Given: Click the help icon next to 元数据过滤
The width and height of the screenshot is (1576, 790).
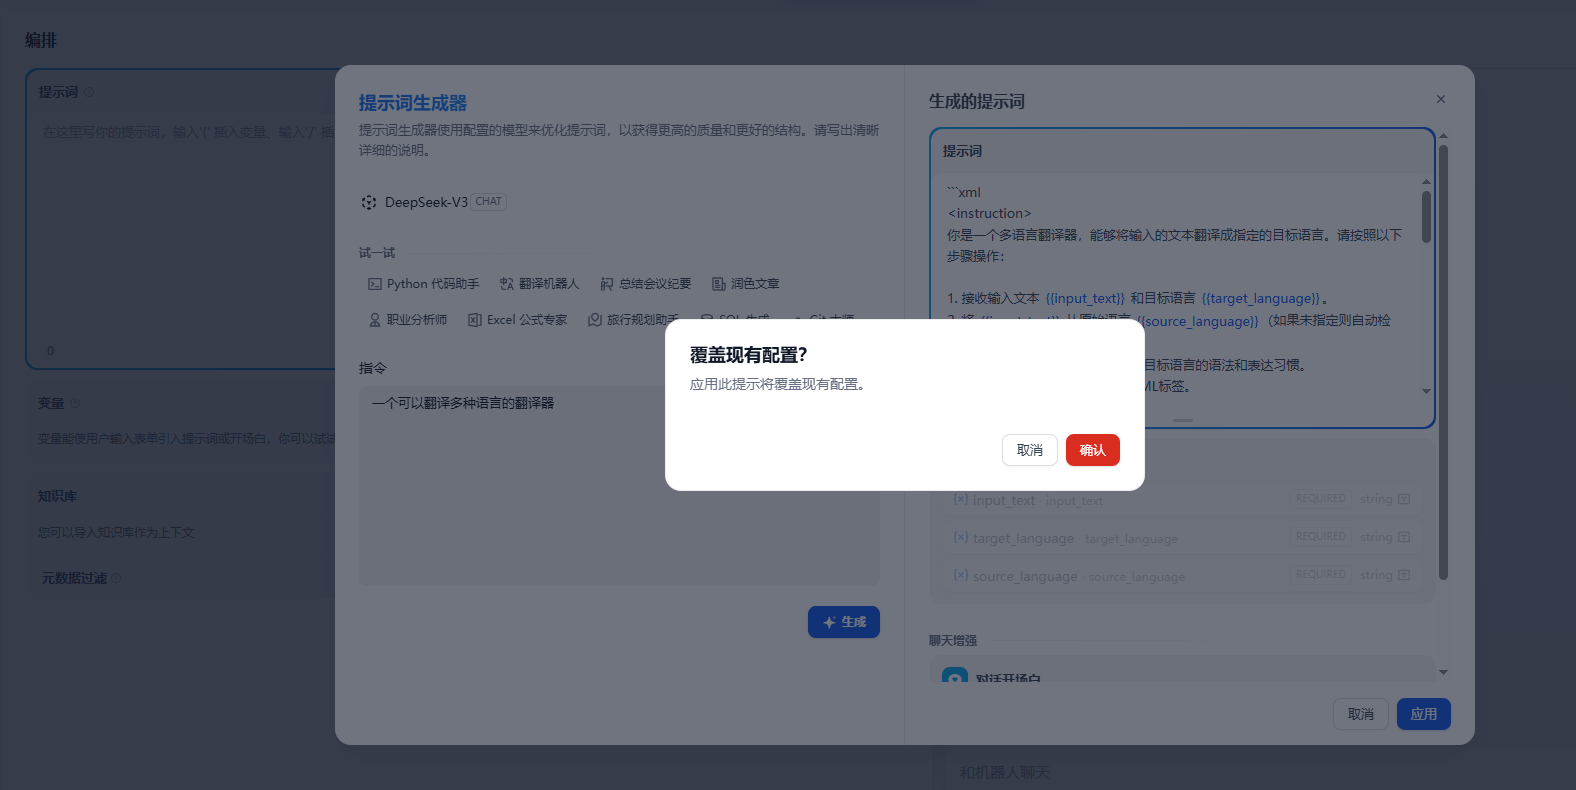Looking at the screenshot, I should (116, 578).
